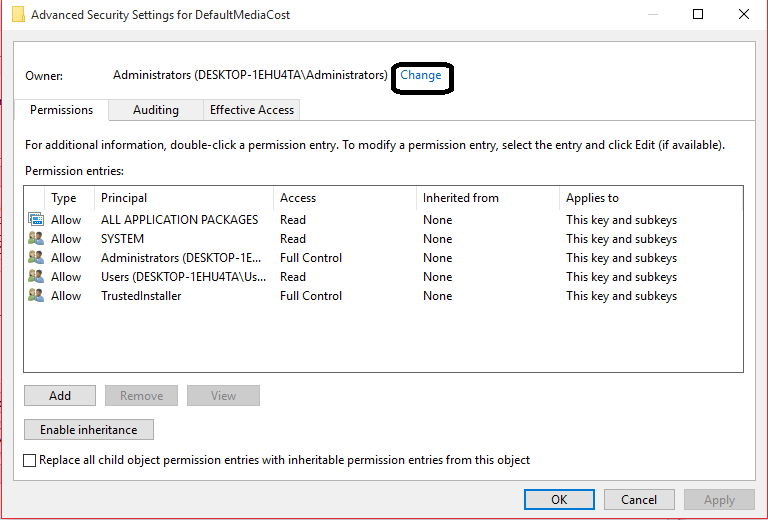Click the TrustedInstaller entry user icon

click(x=36, y=296)
